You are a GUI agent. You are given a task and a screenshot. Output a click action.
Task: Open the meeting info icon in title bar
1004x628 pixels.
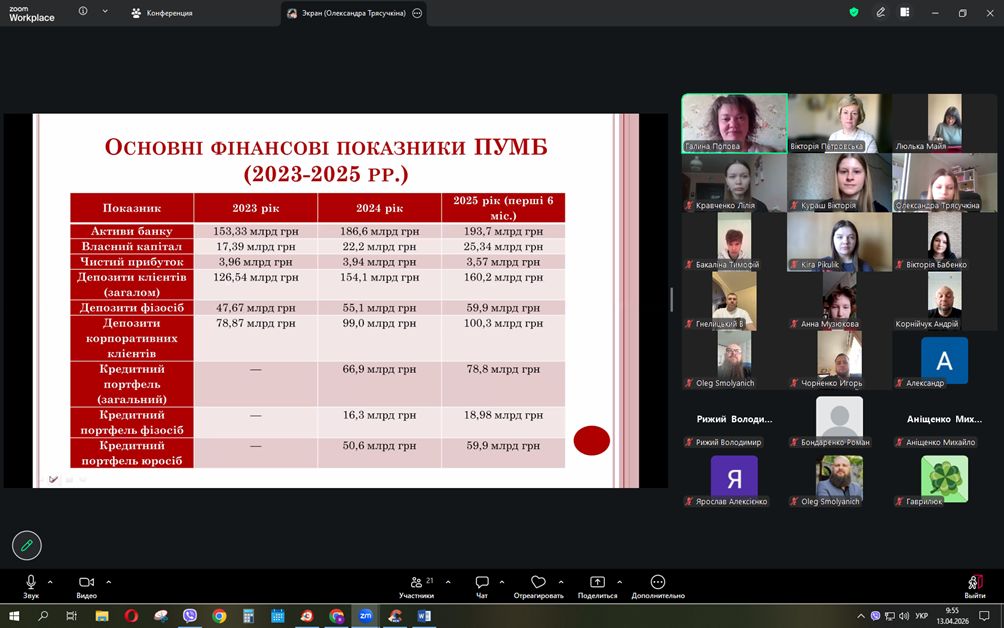click(x=82, y=12)
